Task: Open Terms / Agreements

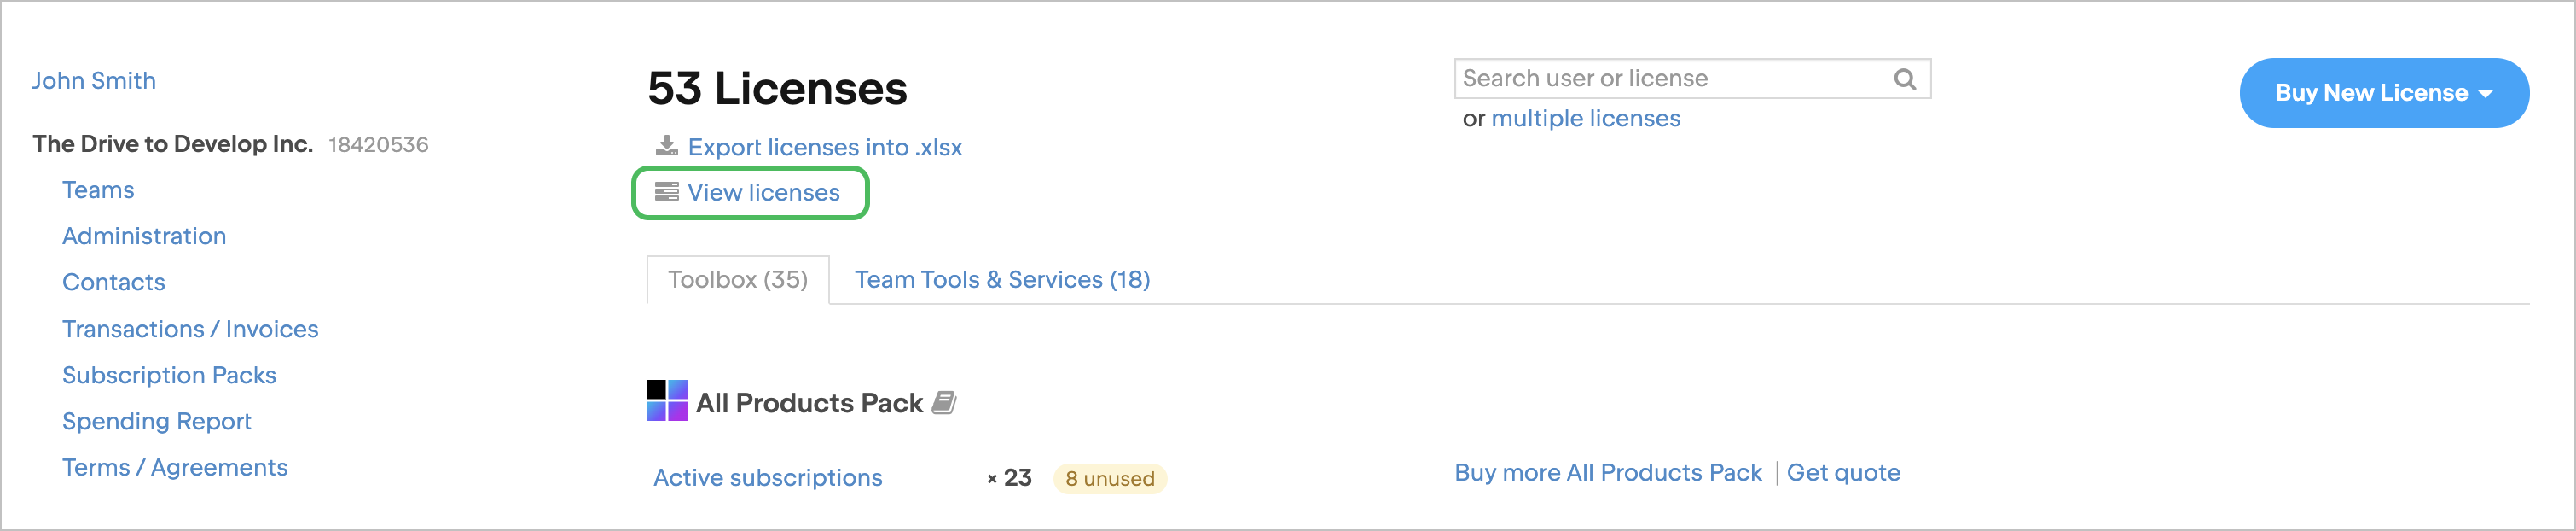Action: (x=175, y=467)
